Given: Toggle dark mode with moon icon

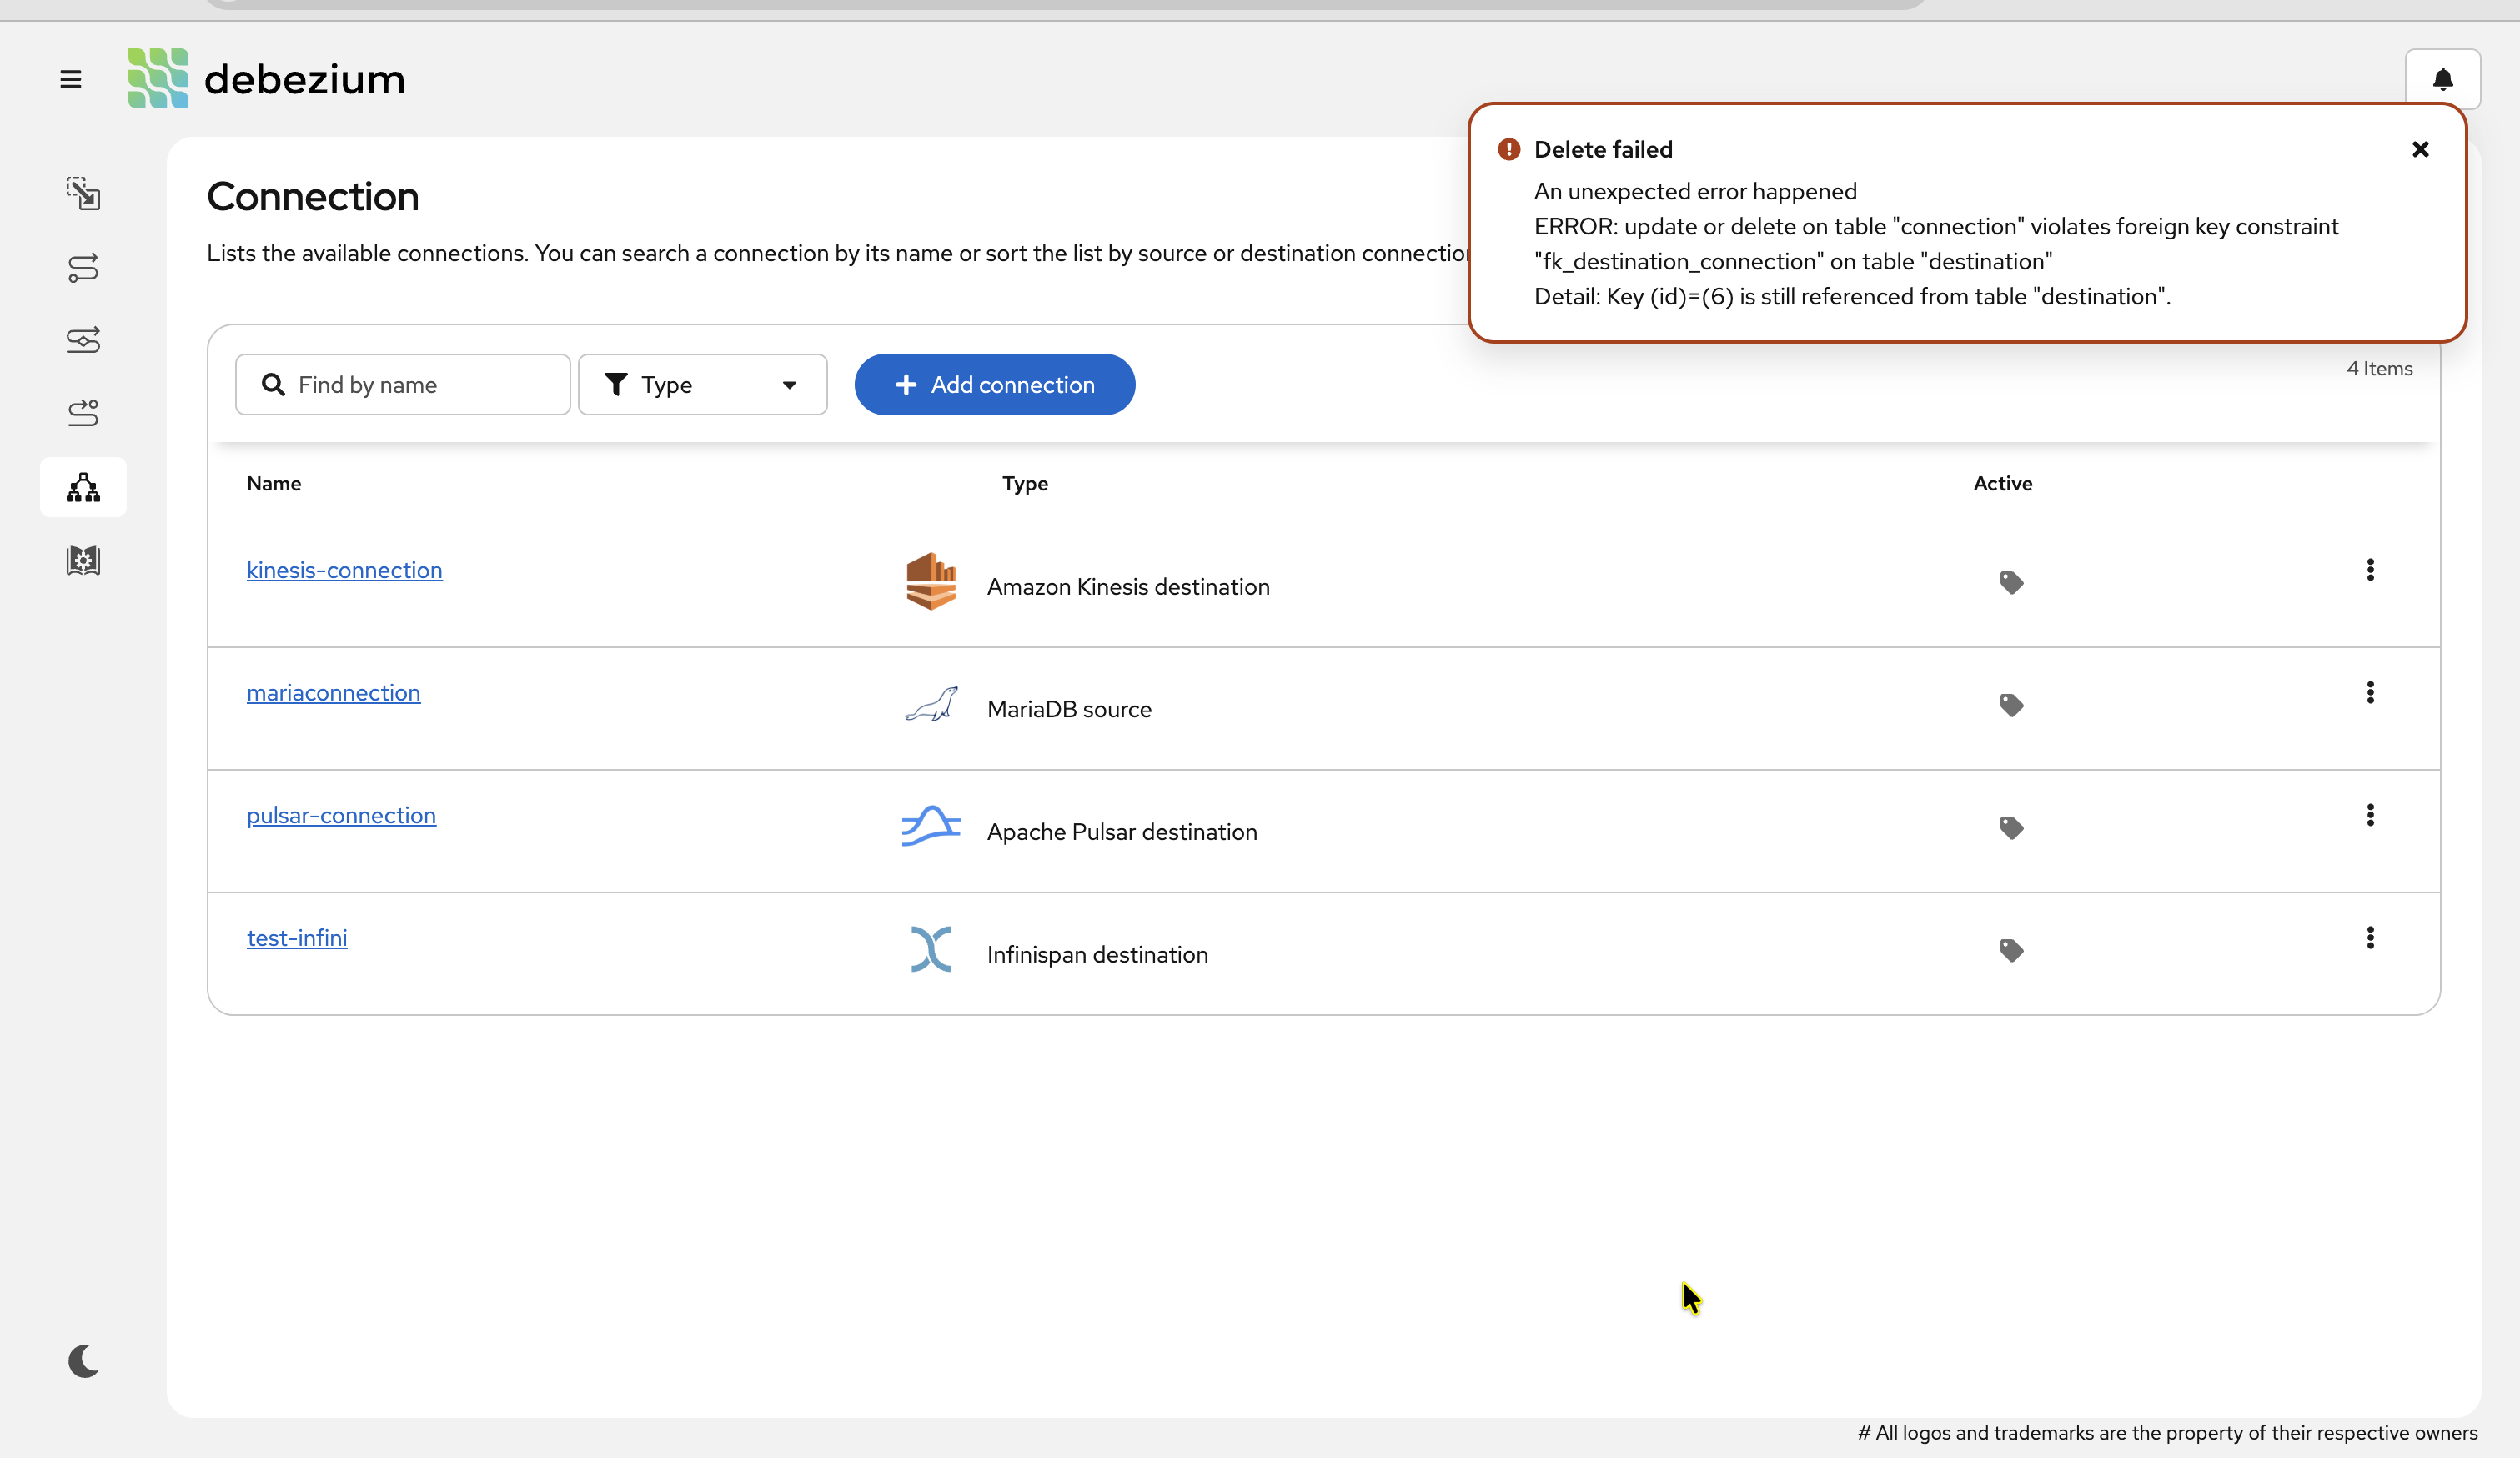Looking at the screenshot, I should (x=83, y=1361).
